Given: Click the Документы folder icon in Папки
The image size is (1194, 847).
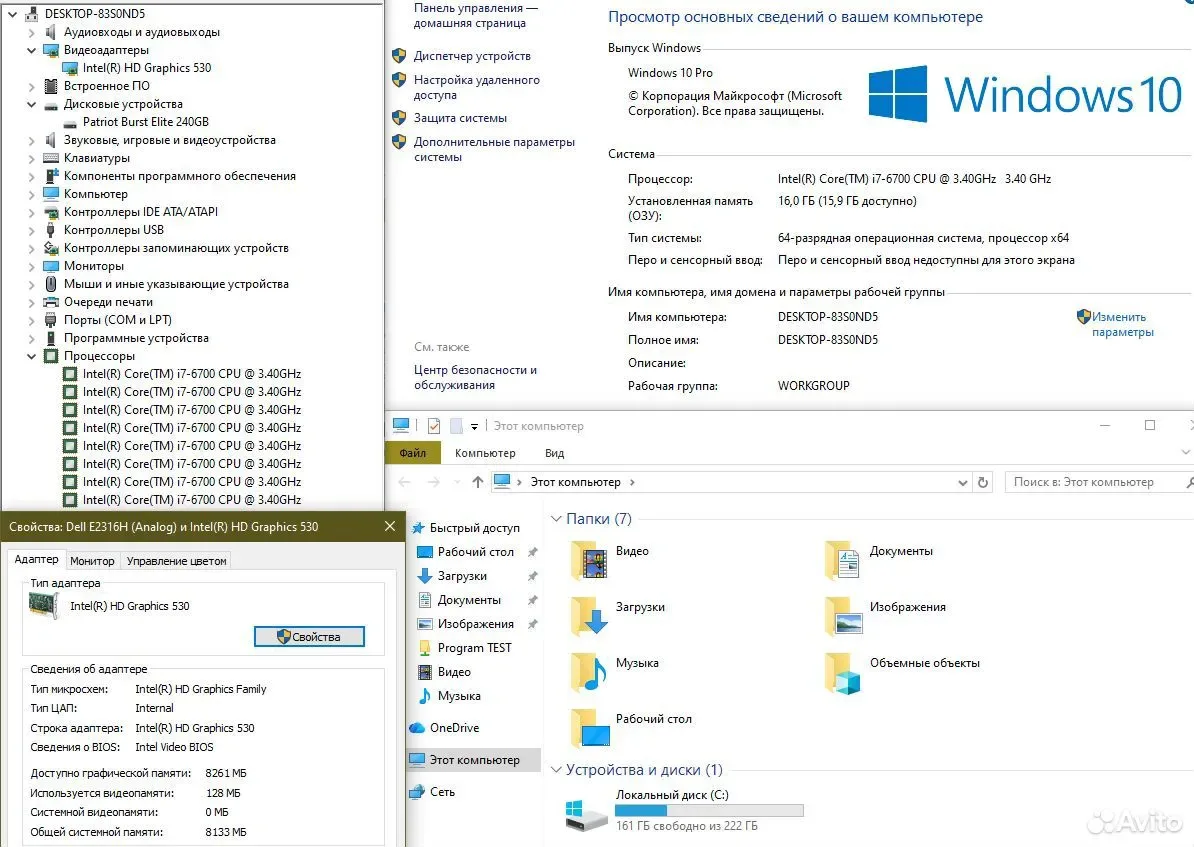Looking at the screenshot, I should click(x=844, y=561).
